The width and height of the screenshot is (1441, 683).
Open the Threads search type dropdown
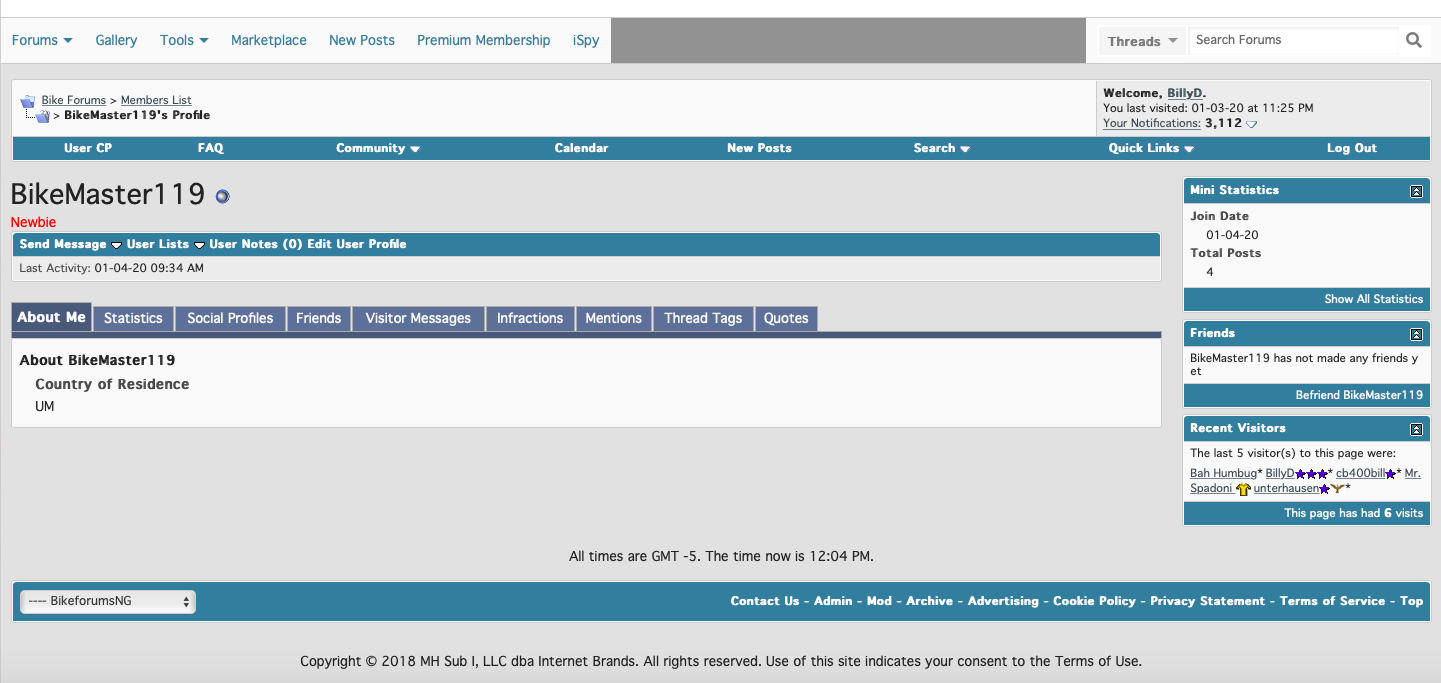(1142, 41)
